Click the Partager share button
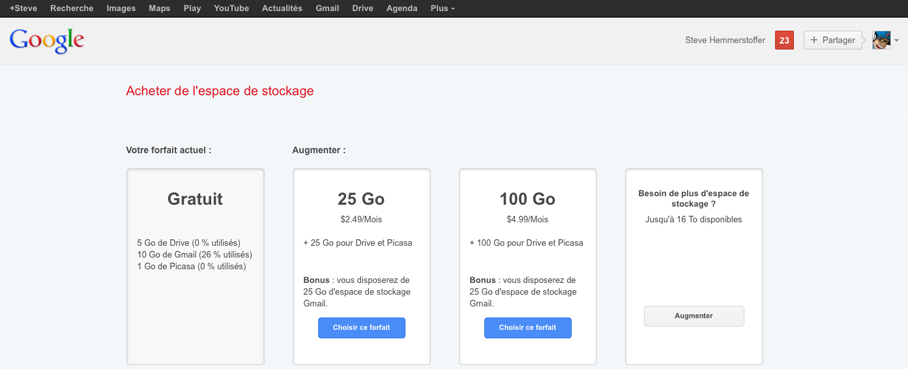908x369 pixels. (x=833, y=41)
